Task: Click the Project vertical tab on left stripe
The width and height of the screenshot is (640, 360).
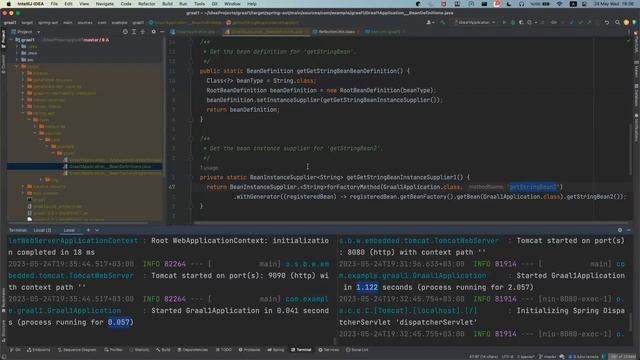Action: [x=3, y=39]
